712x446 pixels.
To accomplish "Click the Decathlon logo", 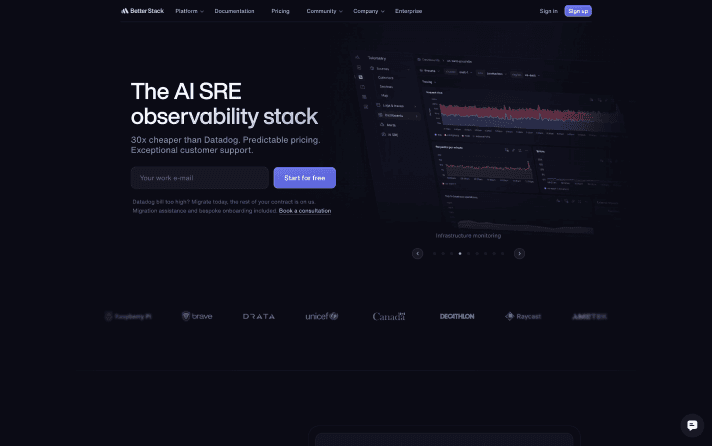I will click(457, 316).
